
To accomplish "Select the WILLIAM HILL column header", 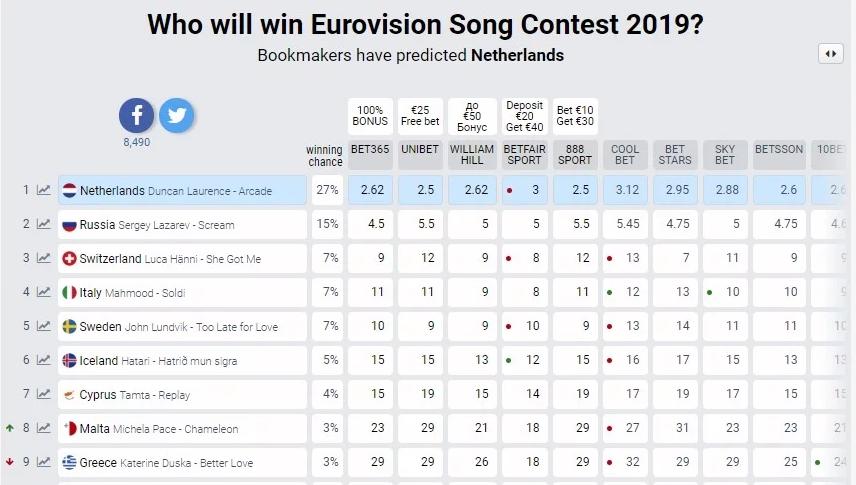I will pos(472,154).
